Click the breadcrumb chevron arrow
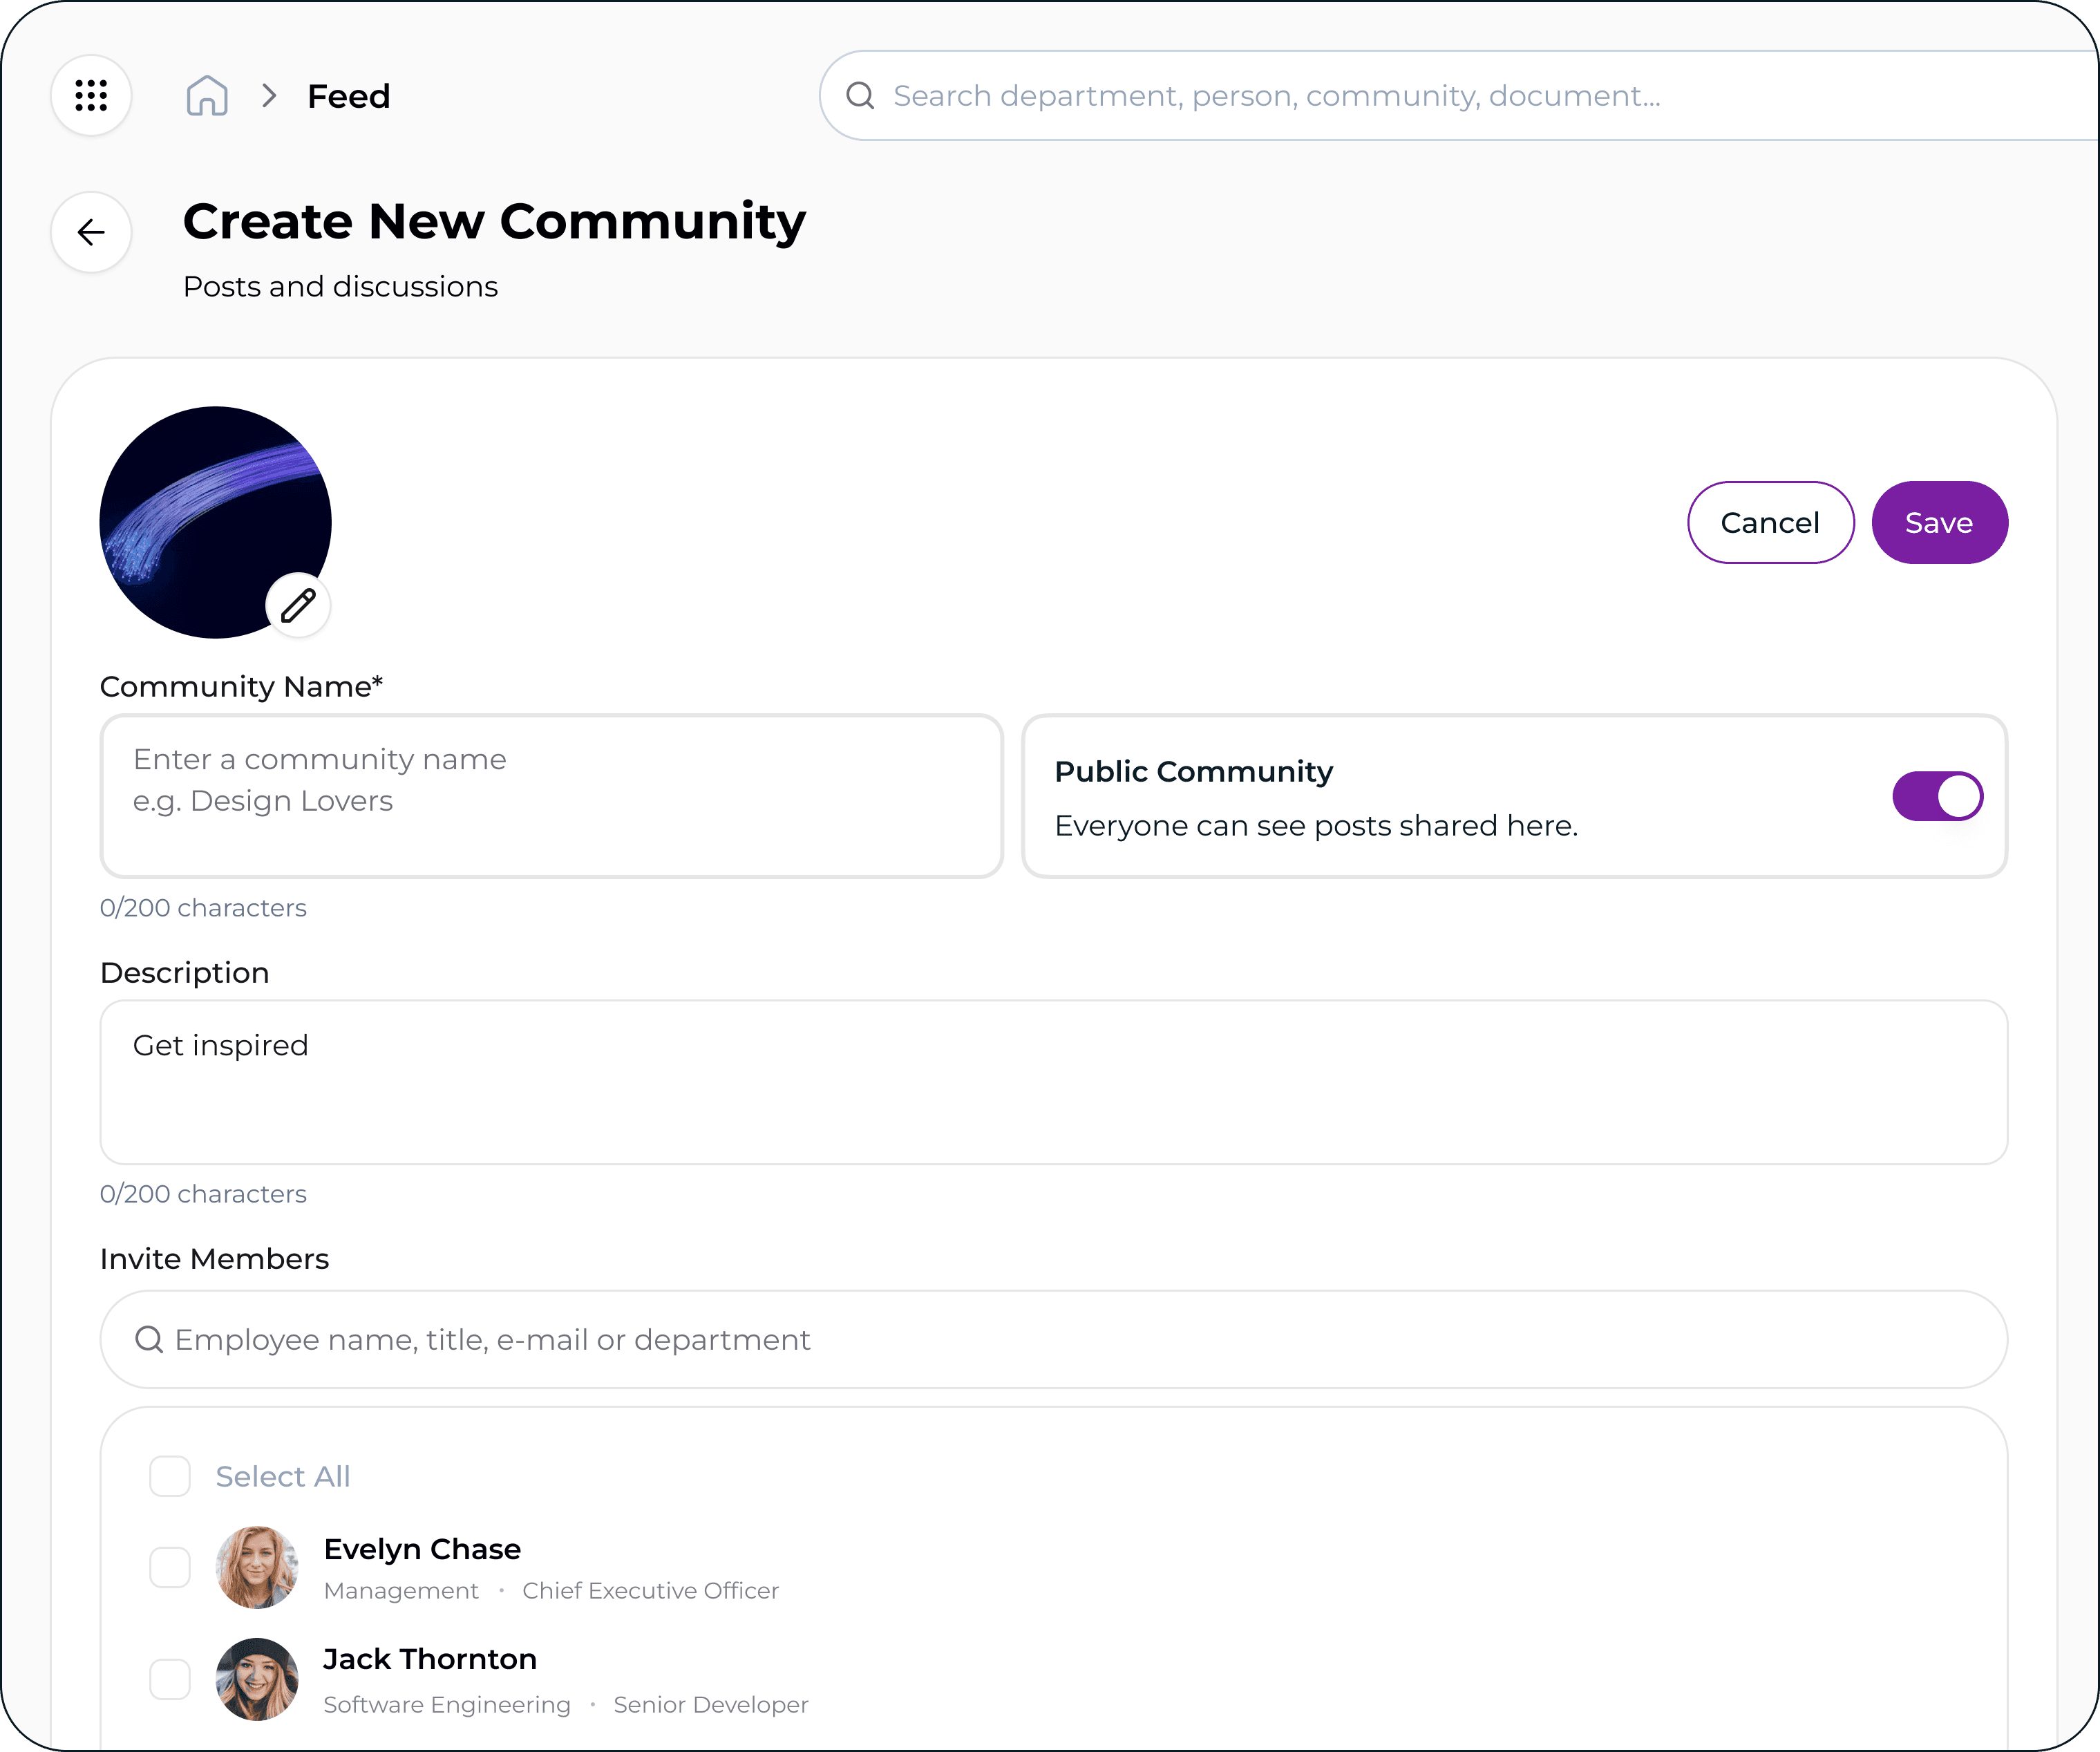The width and height of the screenshot is (2100, 1752). [x=268, y=96]
